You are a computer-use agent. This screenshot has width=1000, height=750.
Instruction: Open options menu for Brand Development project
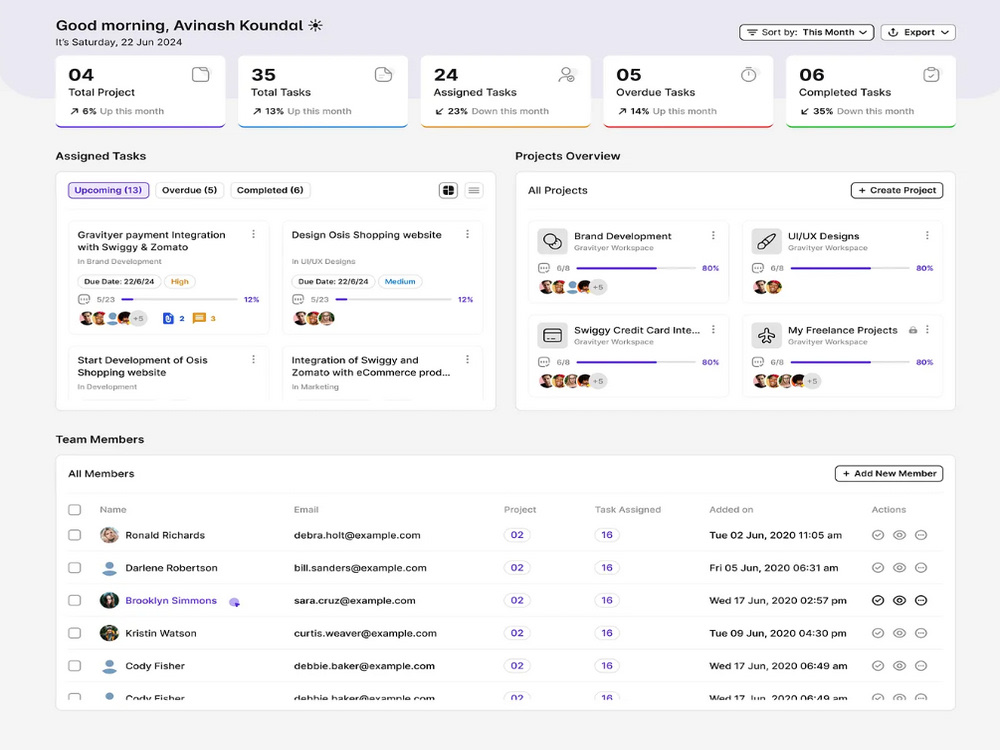coord(713,235)
